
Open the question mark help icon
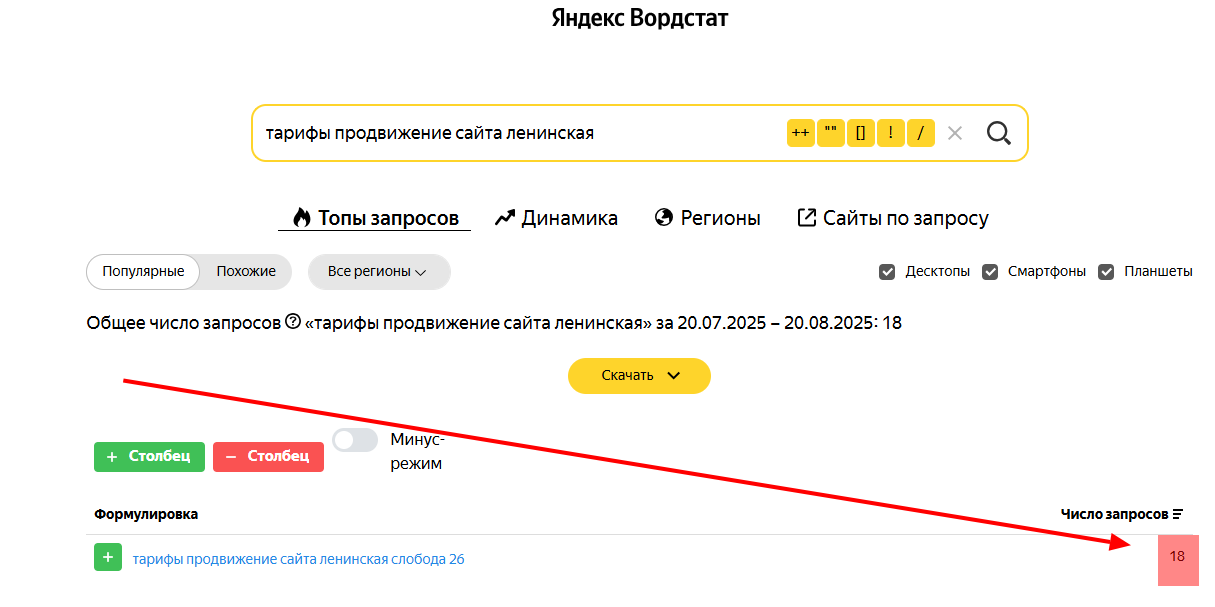coord(293,322)
